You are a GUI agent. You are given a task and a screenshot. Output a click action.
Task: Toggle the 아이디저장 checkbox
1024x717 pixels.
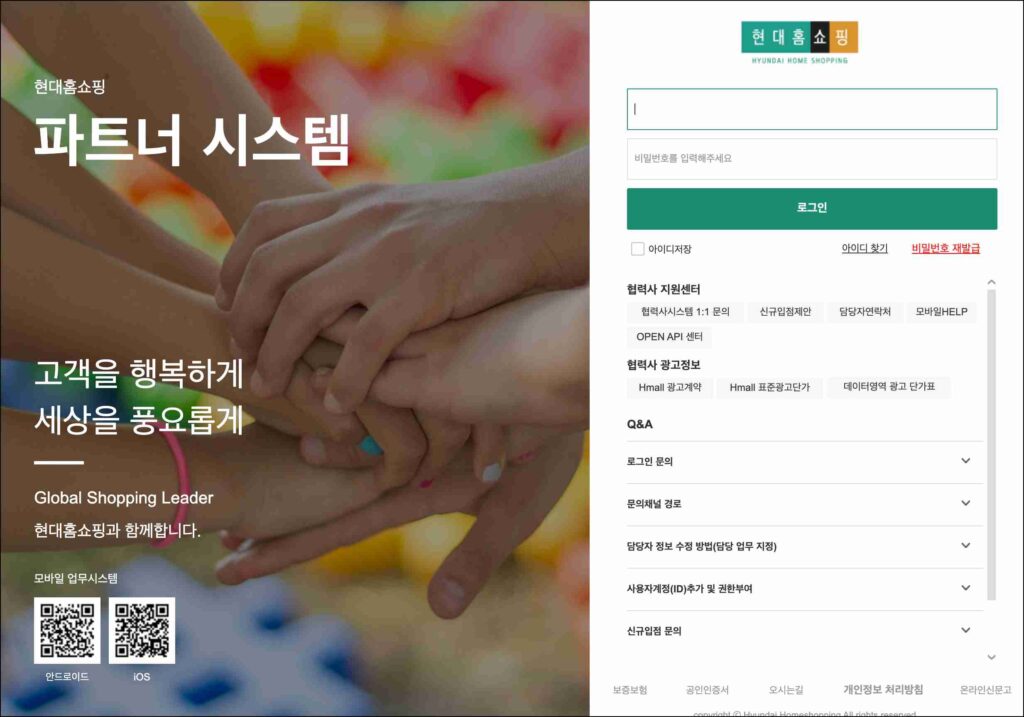(x=637, y=249)
